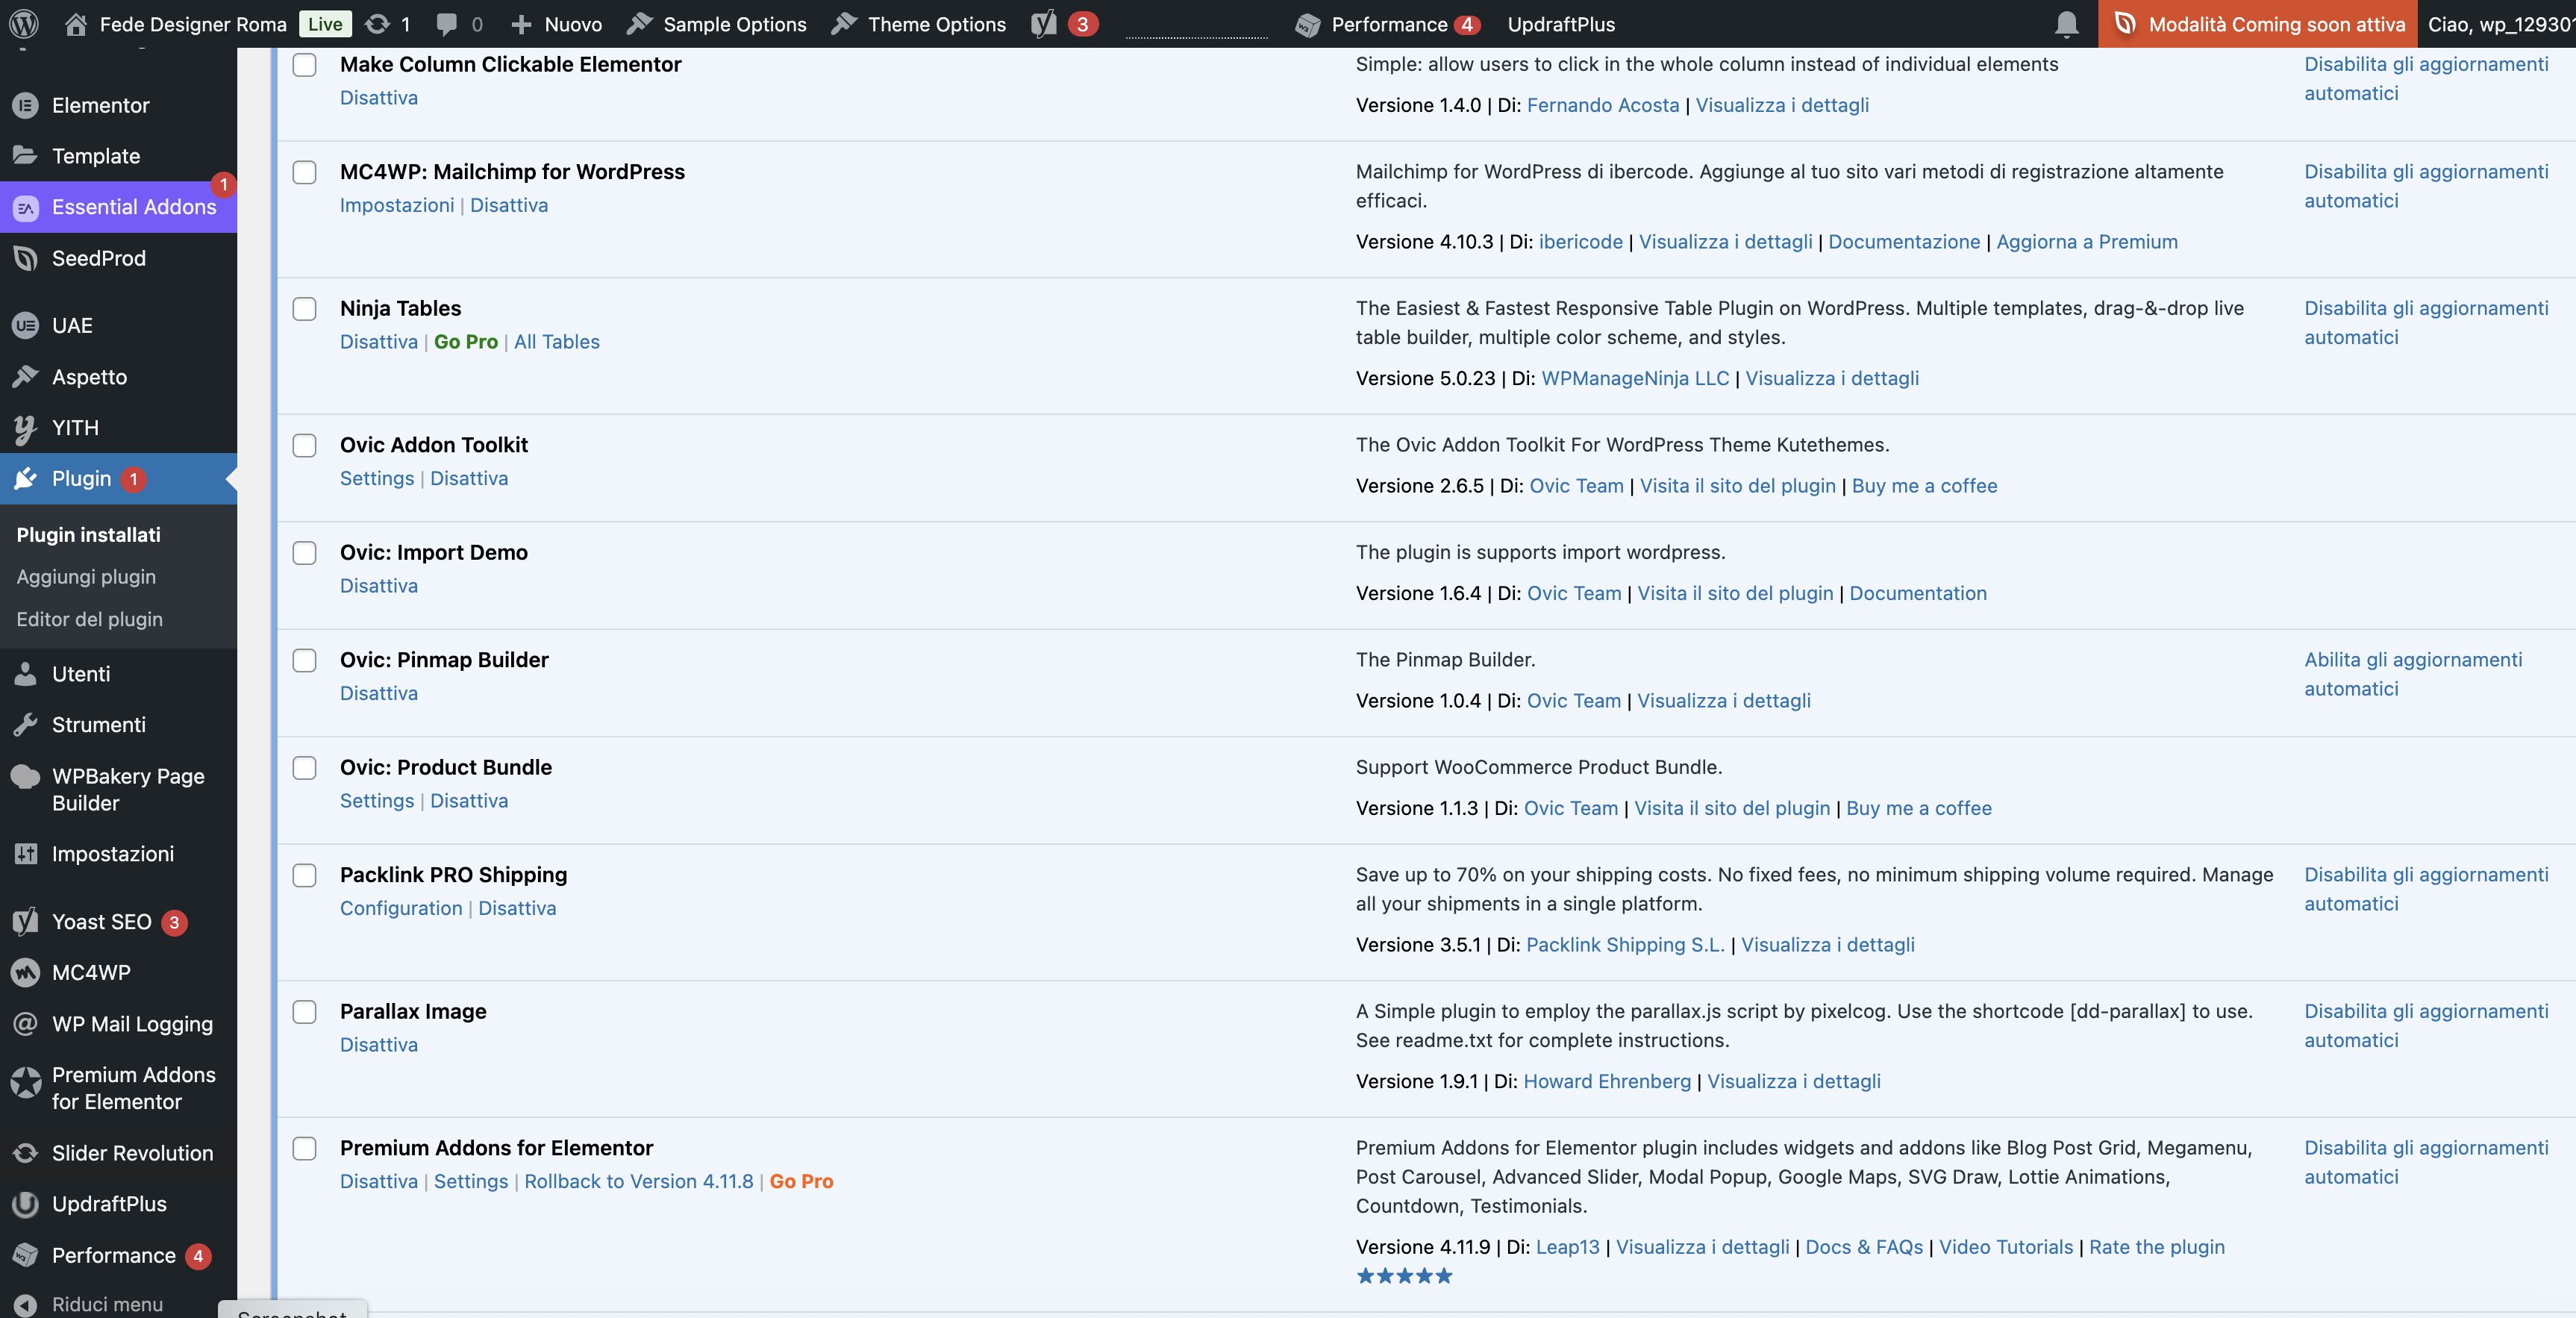The height and width of the screenshot is (1318, 2576).
Task: Click the home icon next to Fede Designer Roma
Action: [76, 24]
